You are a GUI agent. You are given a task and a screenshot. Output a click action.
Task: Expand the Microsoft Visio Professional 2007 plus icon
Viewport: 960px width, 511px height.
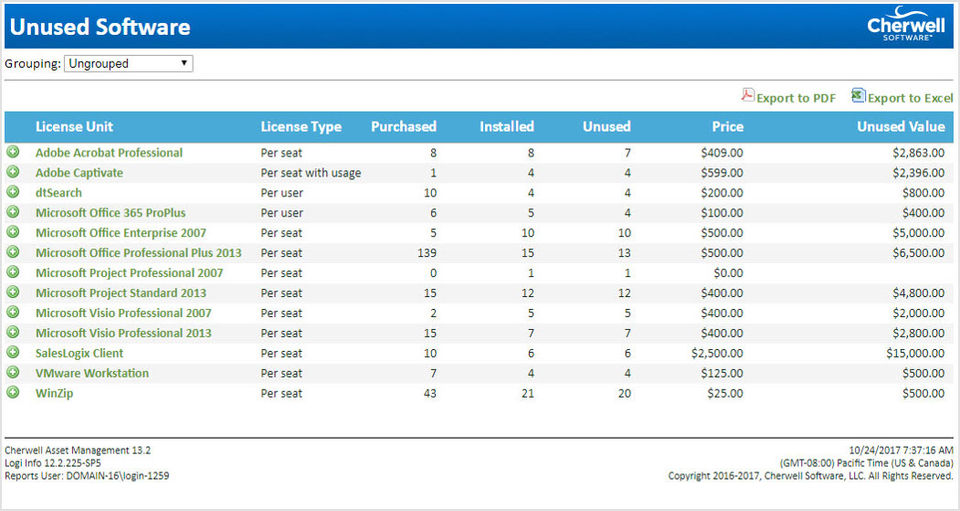click(x=13, y=312)
